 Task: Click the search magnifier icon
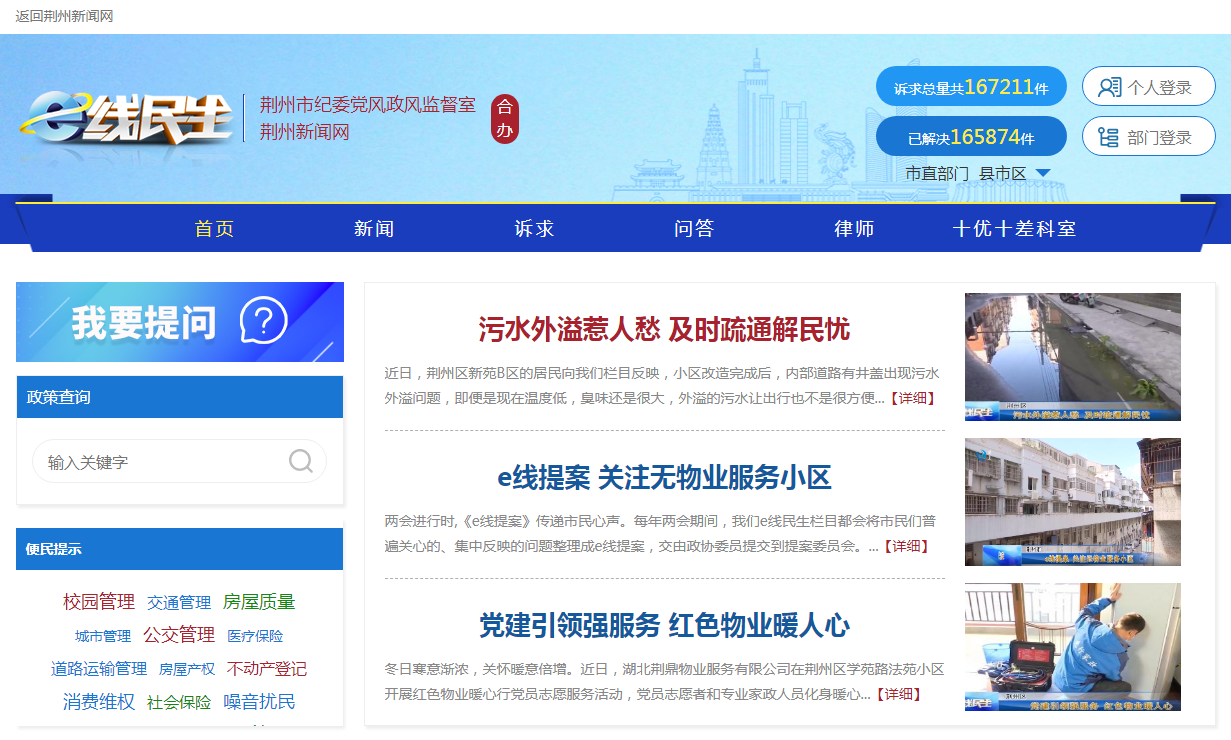300,461
